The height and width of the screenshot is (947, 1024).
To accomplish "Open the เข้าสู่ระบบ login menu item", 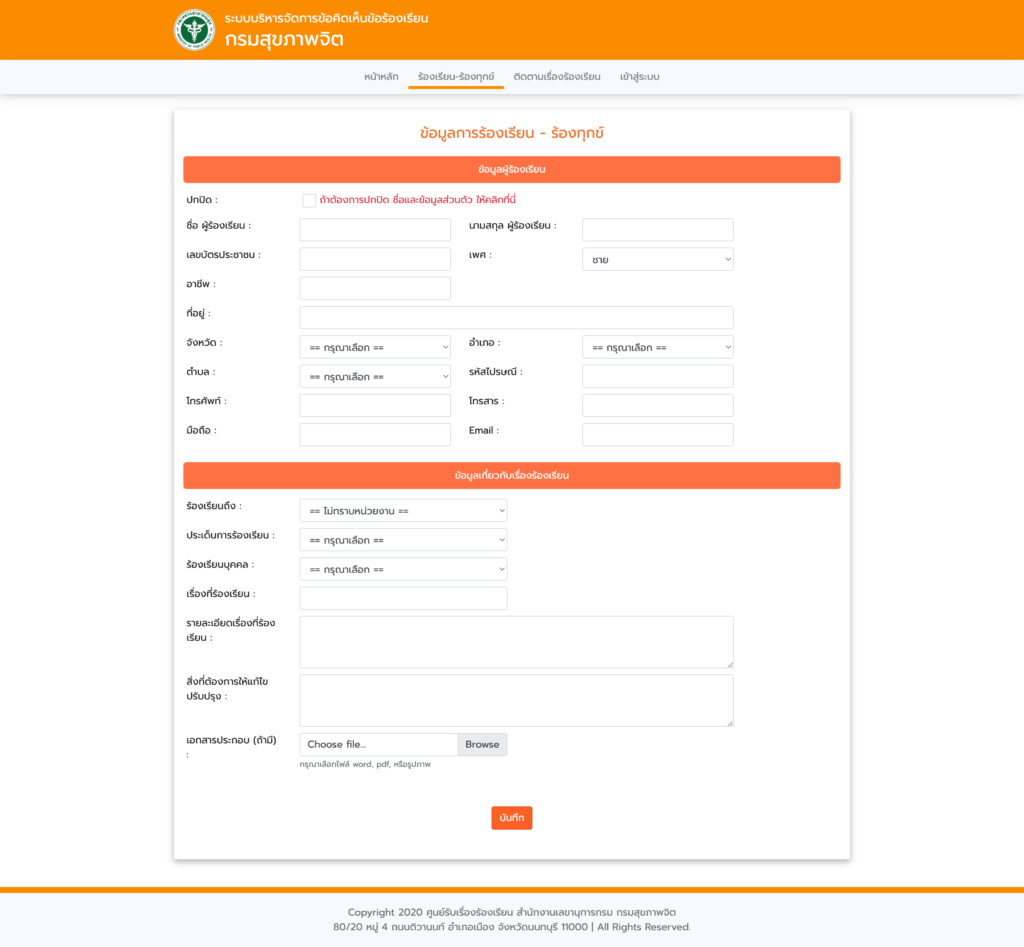I will tap(639, 76).
